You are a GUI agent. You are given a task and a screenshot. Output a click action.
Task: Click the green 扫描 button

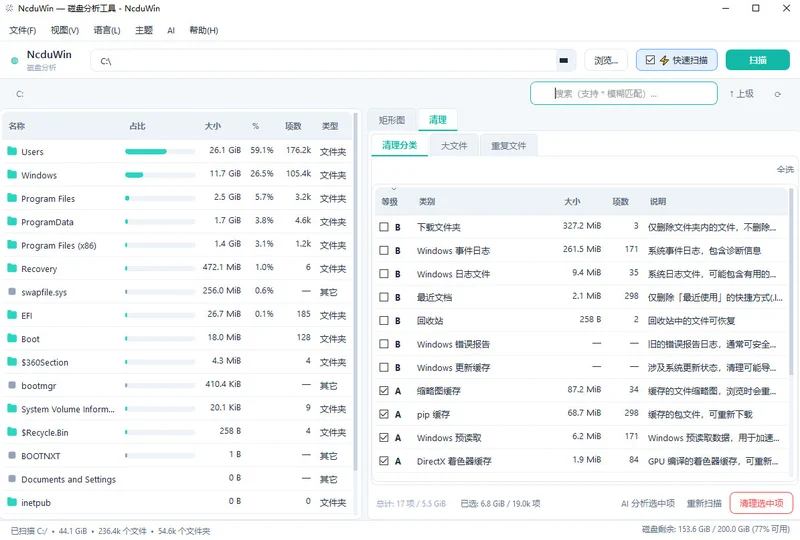pyautogui.click(x=758, y=60)
